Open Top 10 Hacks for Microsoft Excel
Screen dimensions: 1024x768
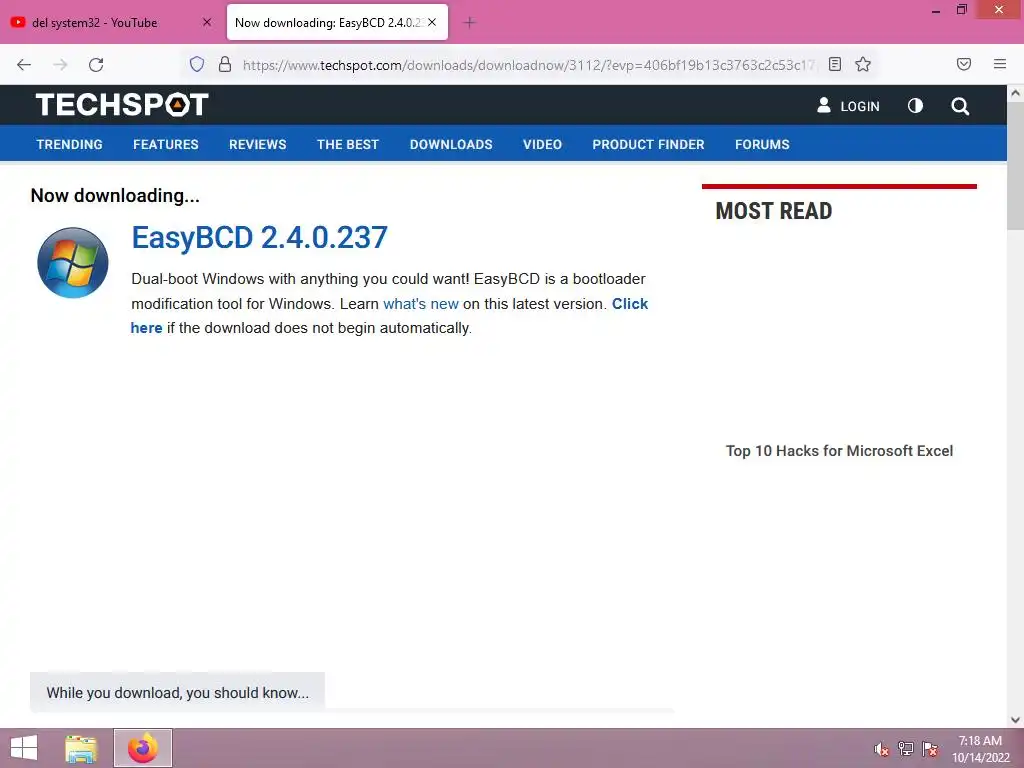pyautogui.click(x=839, y=451)
